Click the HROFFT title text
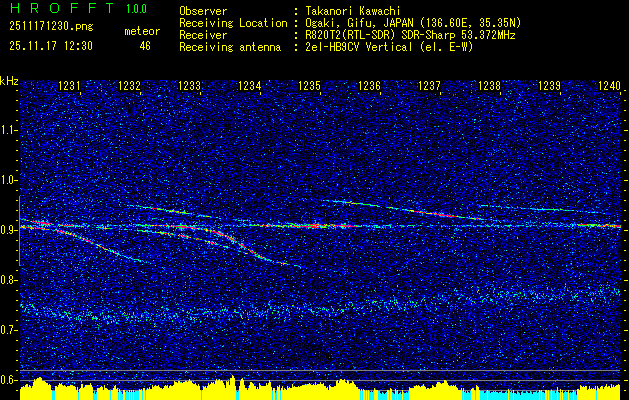This screenshot has height=400, width=629. click(x=62, y=8)
